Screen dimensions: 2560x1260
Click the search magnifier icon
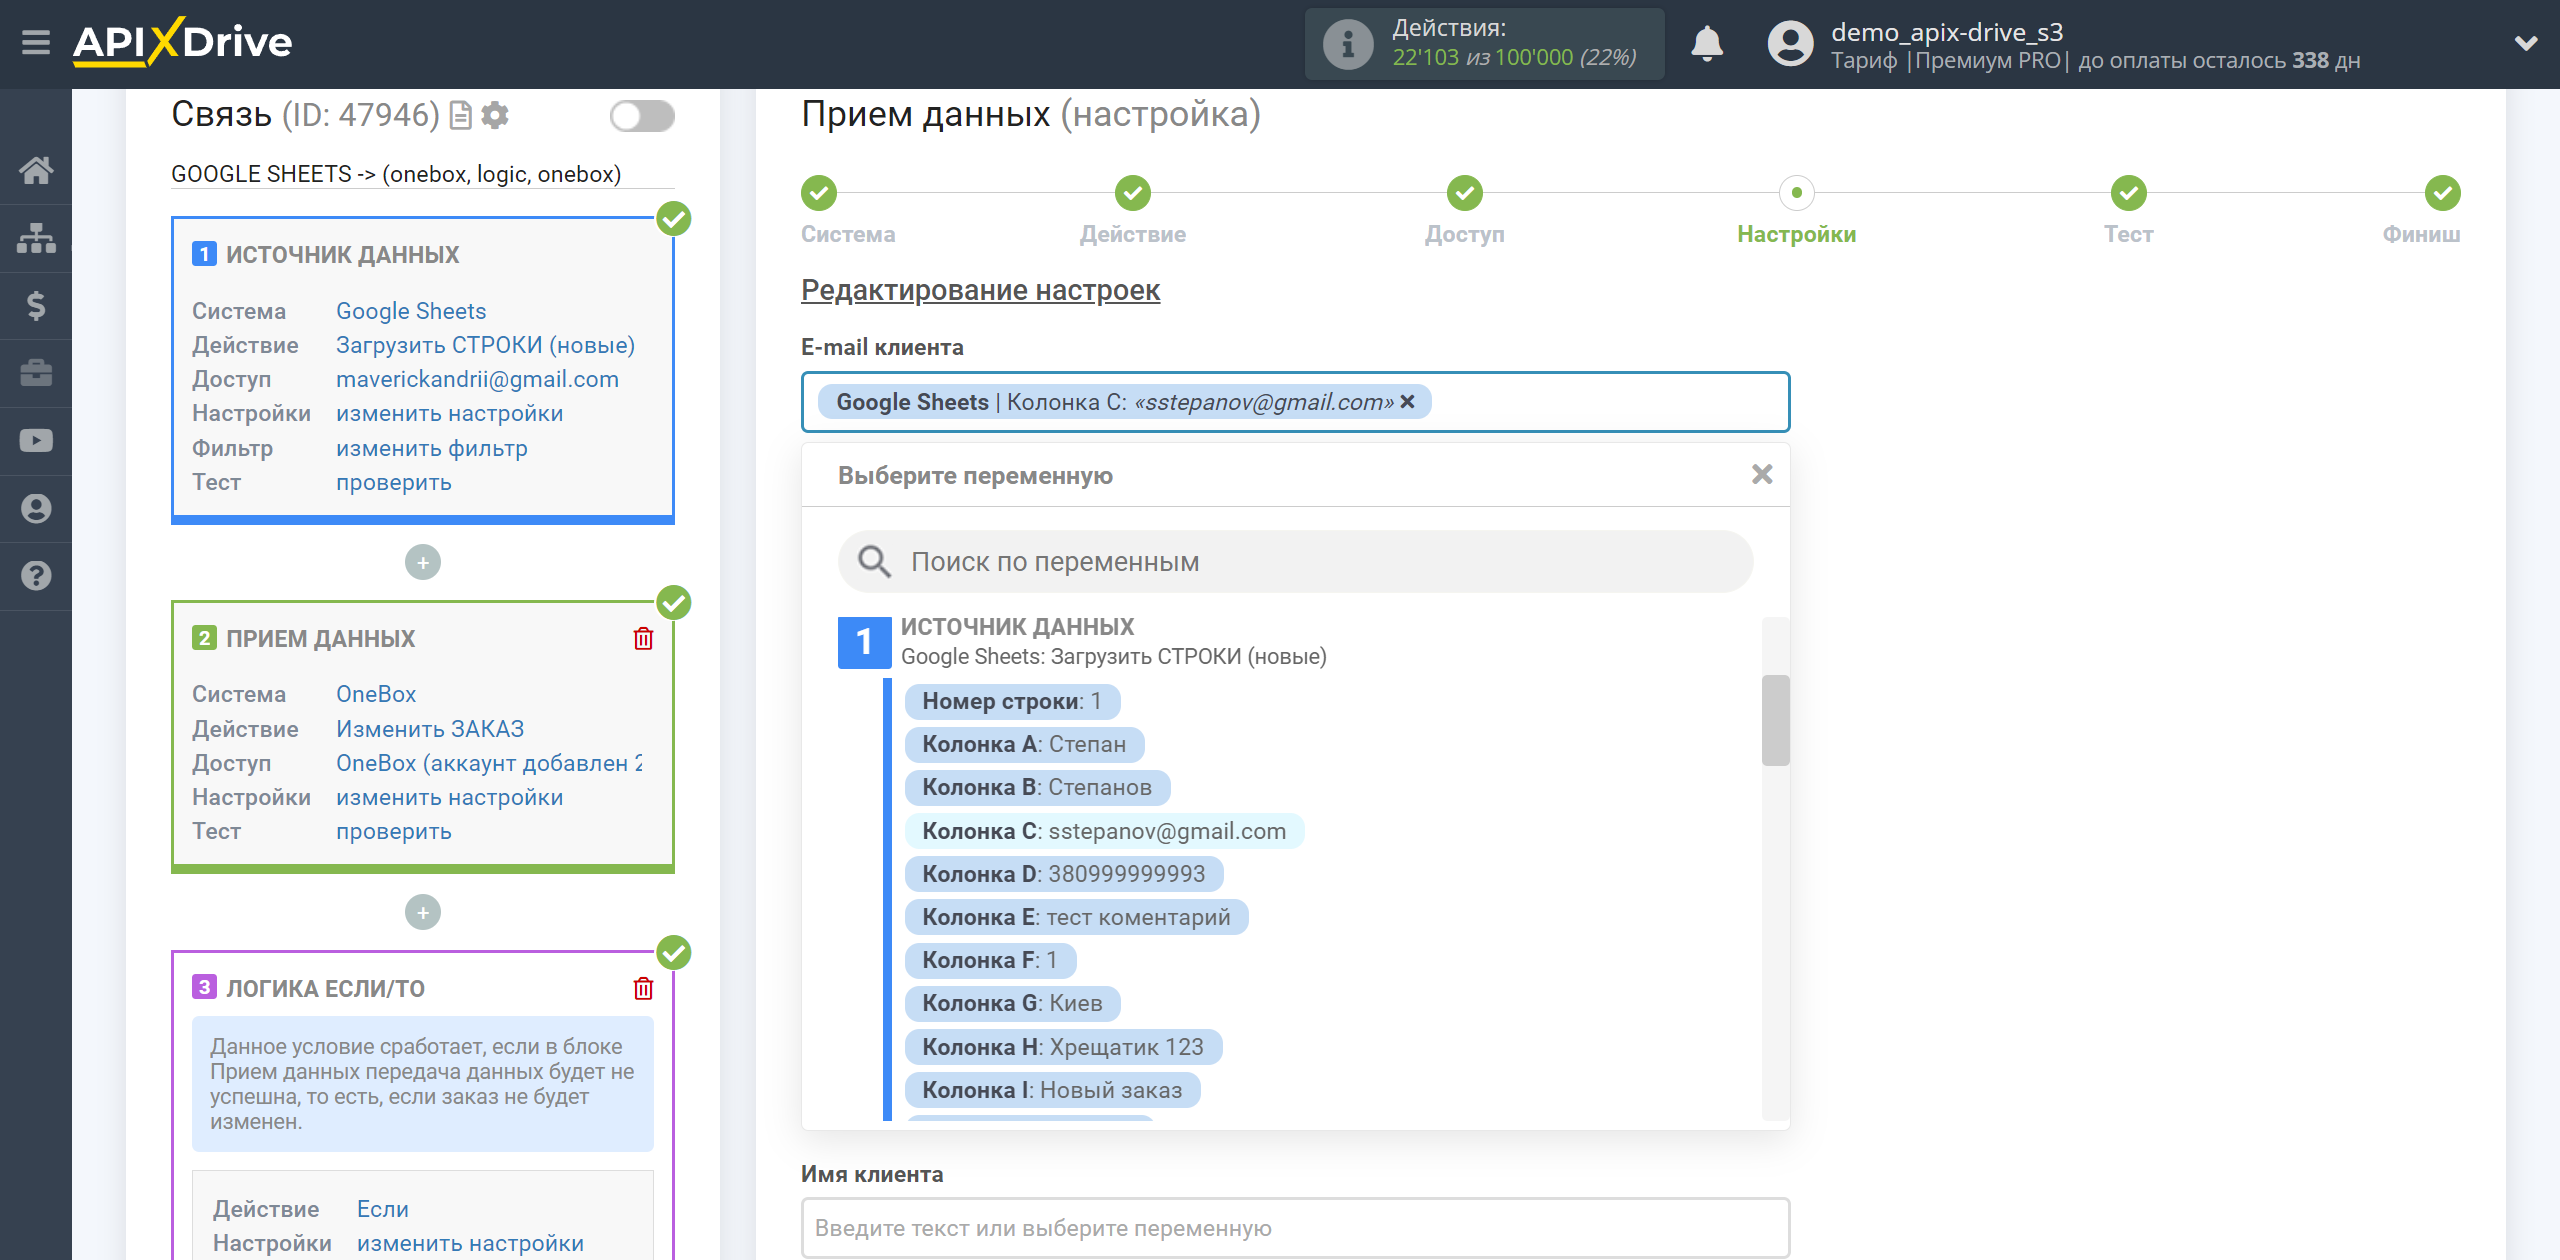tap(875, 561)
